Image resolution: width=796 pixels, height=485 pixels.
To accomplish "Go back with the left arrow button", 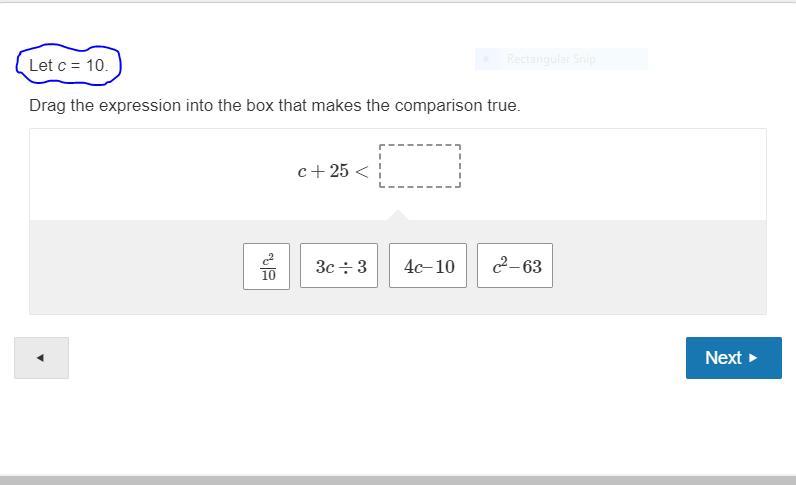I will (x=41, y=358).
